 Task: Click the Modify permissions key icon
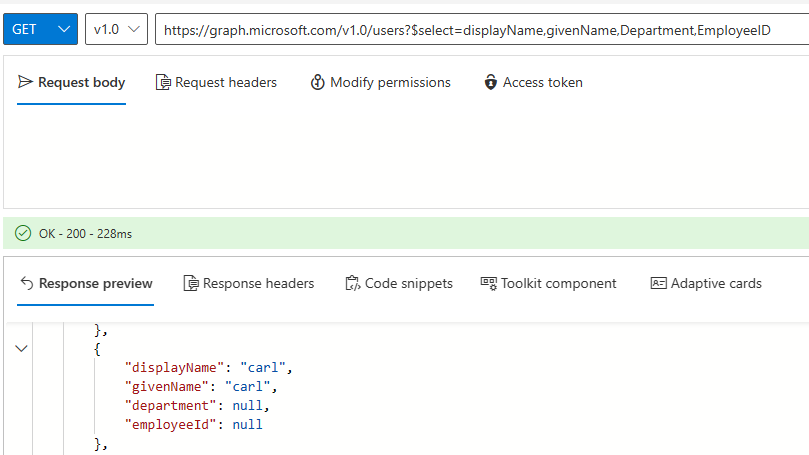(x=317, y=82)
